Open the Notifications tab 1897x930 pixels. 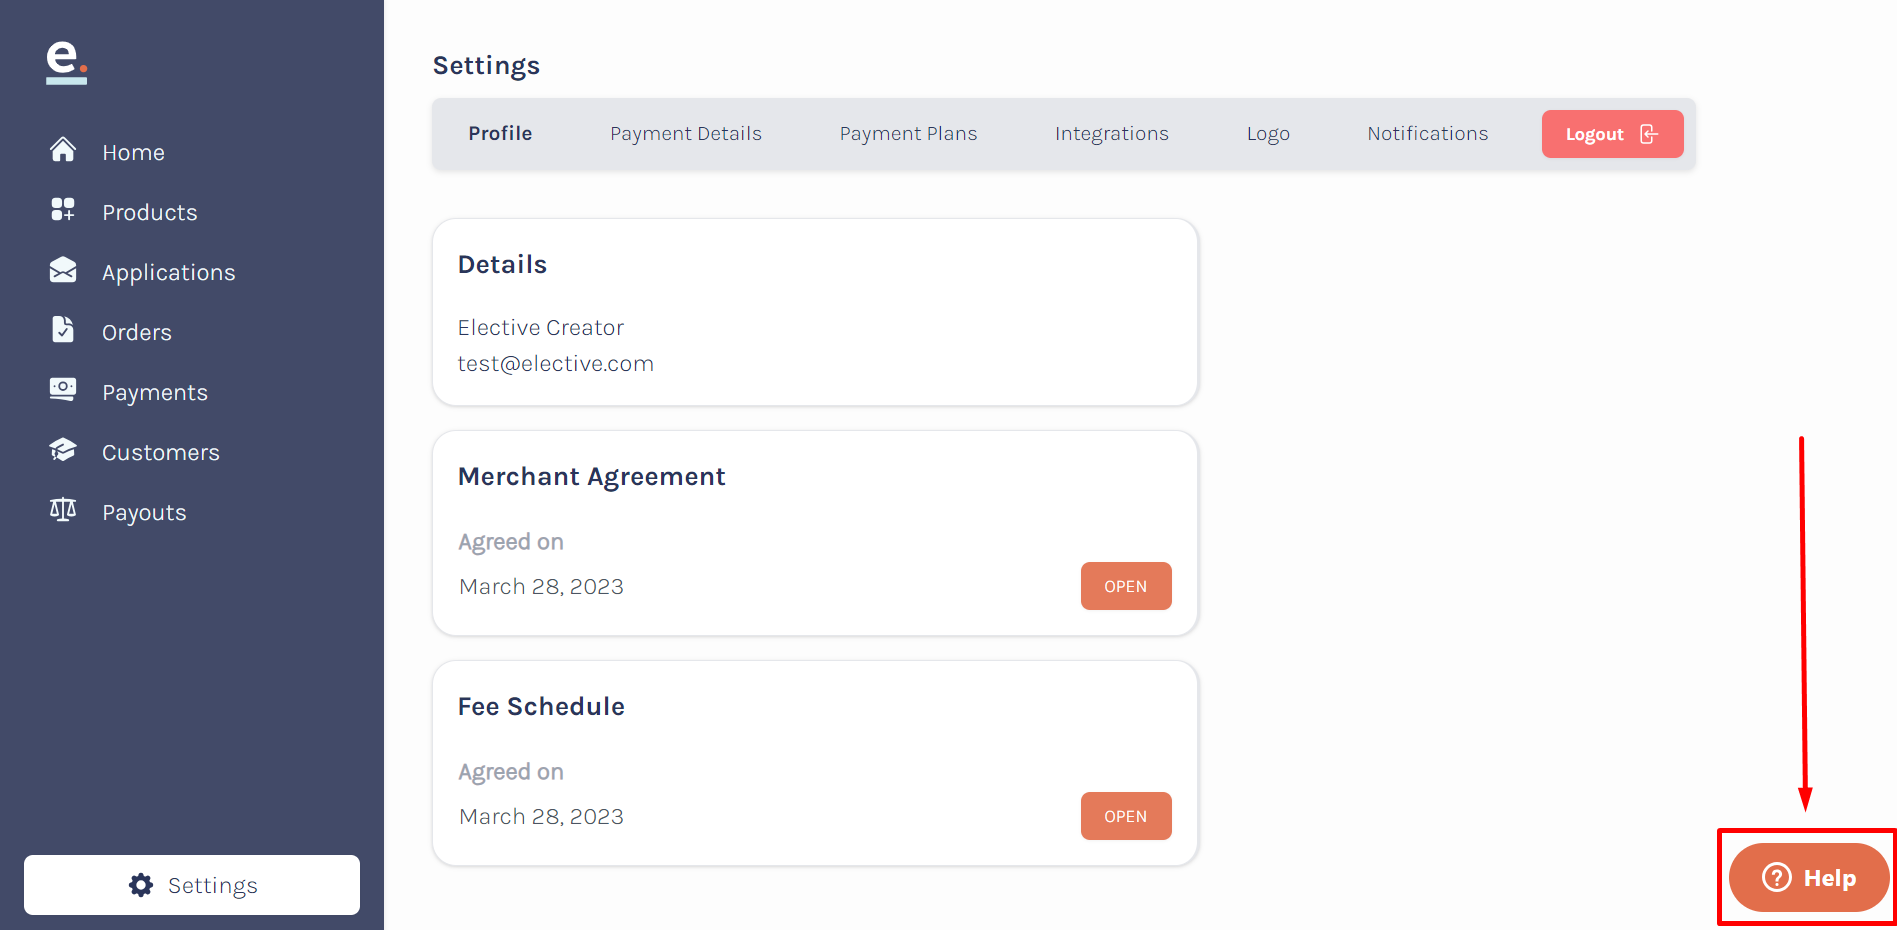click(x=1428, y=134)
